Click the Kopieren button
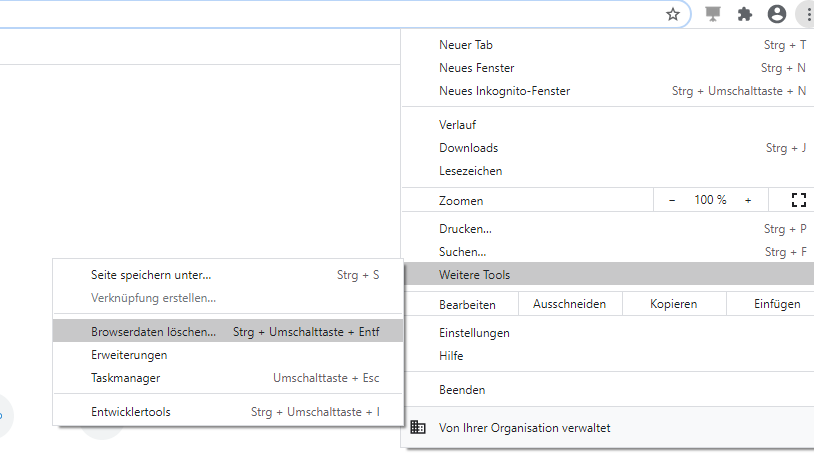Viewport: 814px width, 453px height. click(x=673, y=304)
